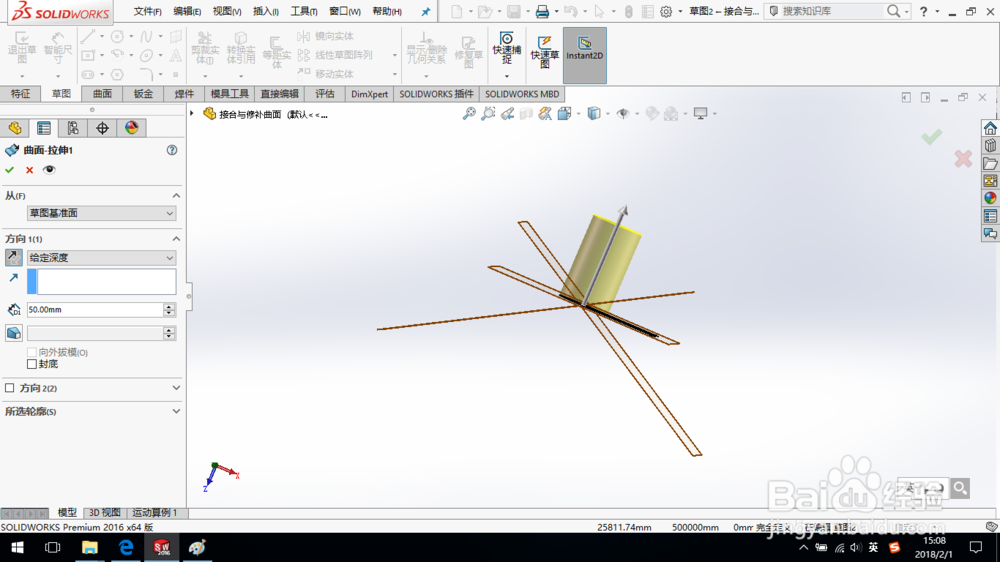Select the 3D 视图 bottom tab

(105, 512)
